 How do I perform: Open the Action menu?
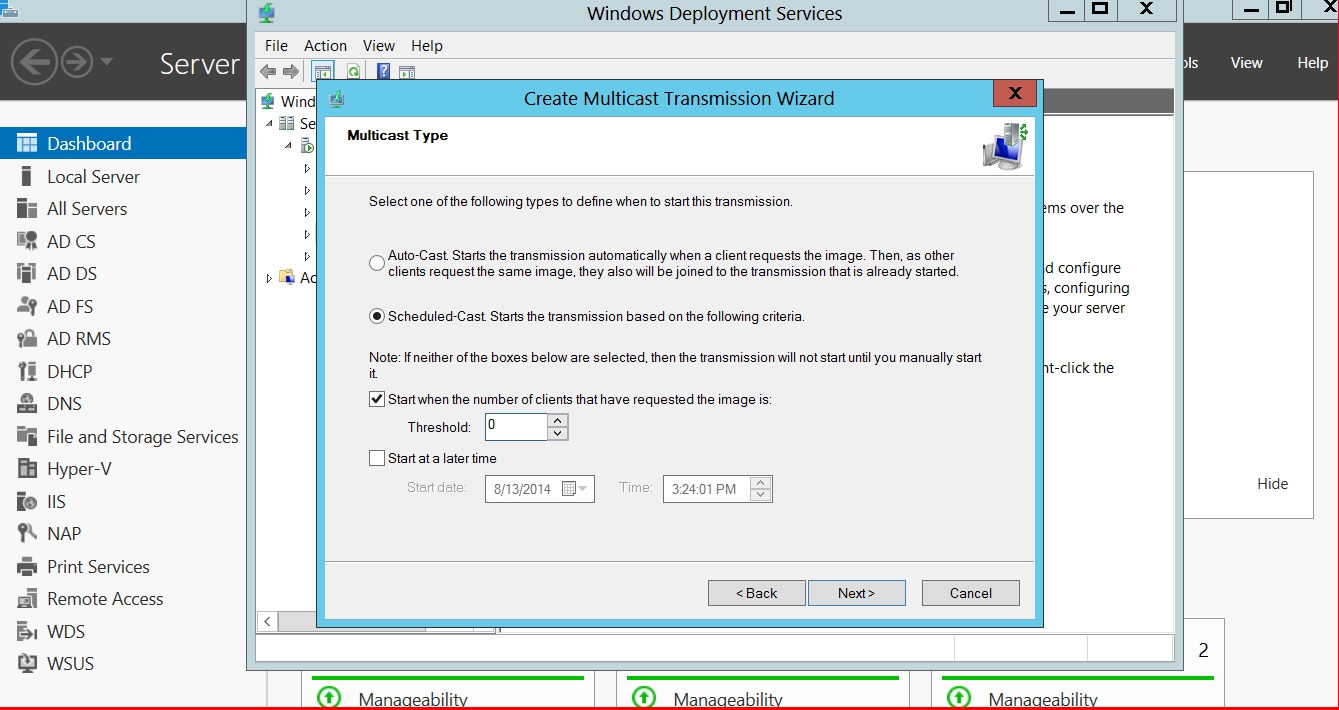pyautogui.click(x=325, y=46)
